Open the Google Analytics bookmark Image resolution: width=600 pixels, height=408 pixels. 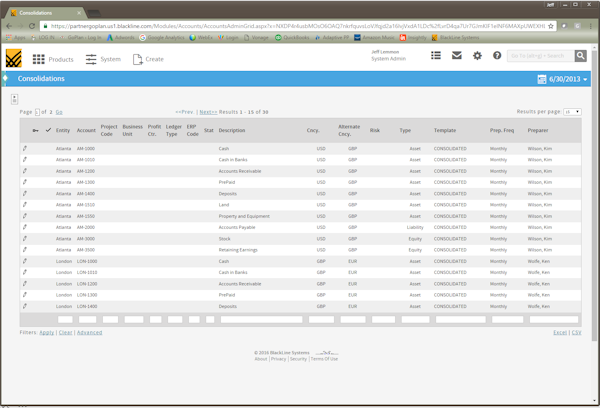162,38
